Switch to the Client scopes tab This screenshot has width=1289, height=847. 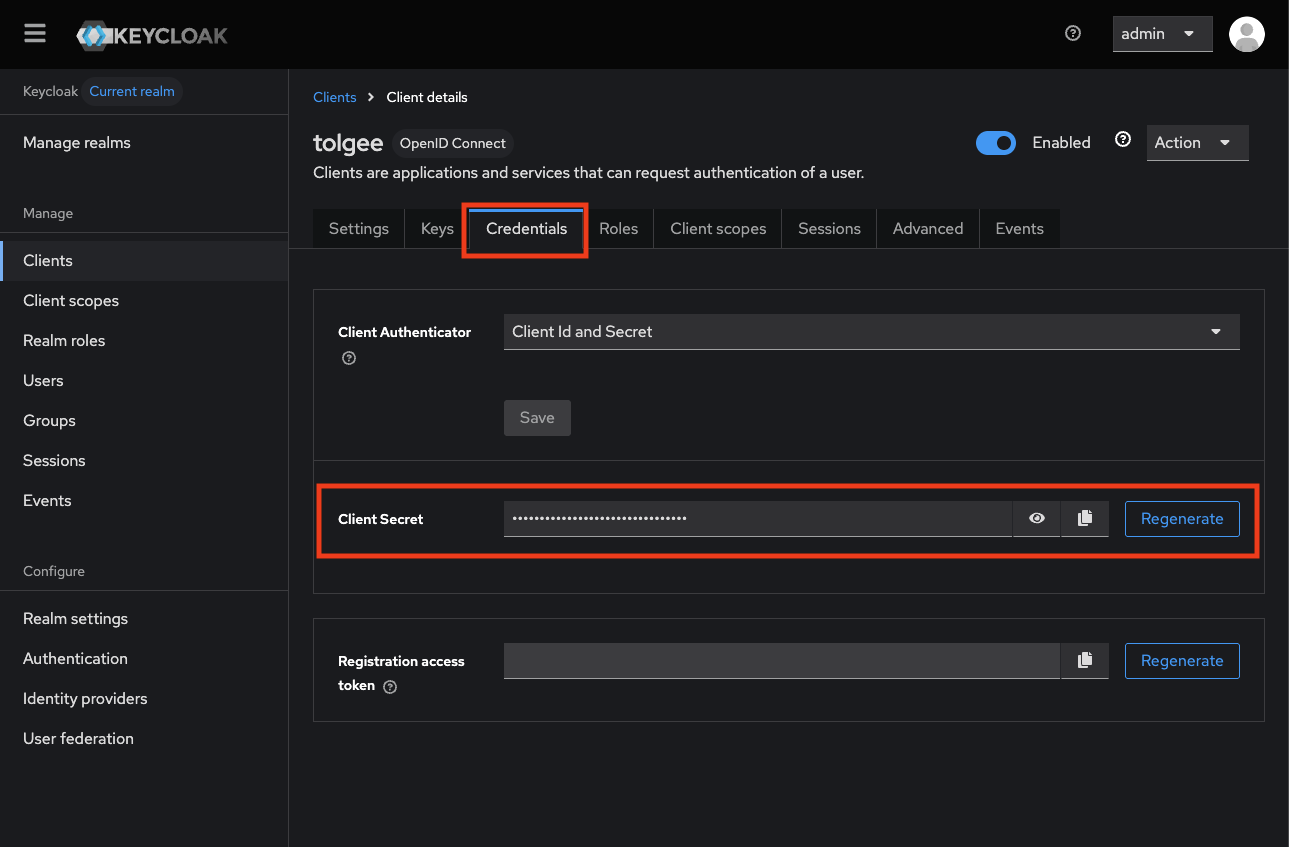(718, 229)
